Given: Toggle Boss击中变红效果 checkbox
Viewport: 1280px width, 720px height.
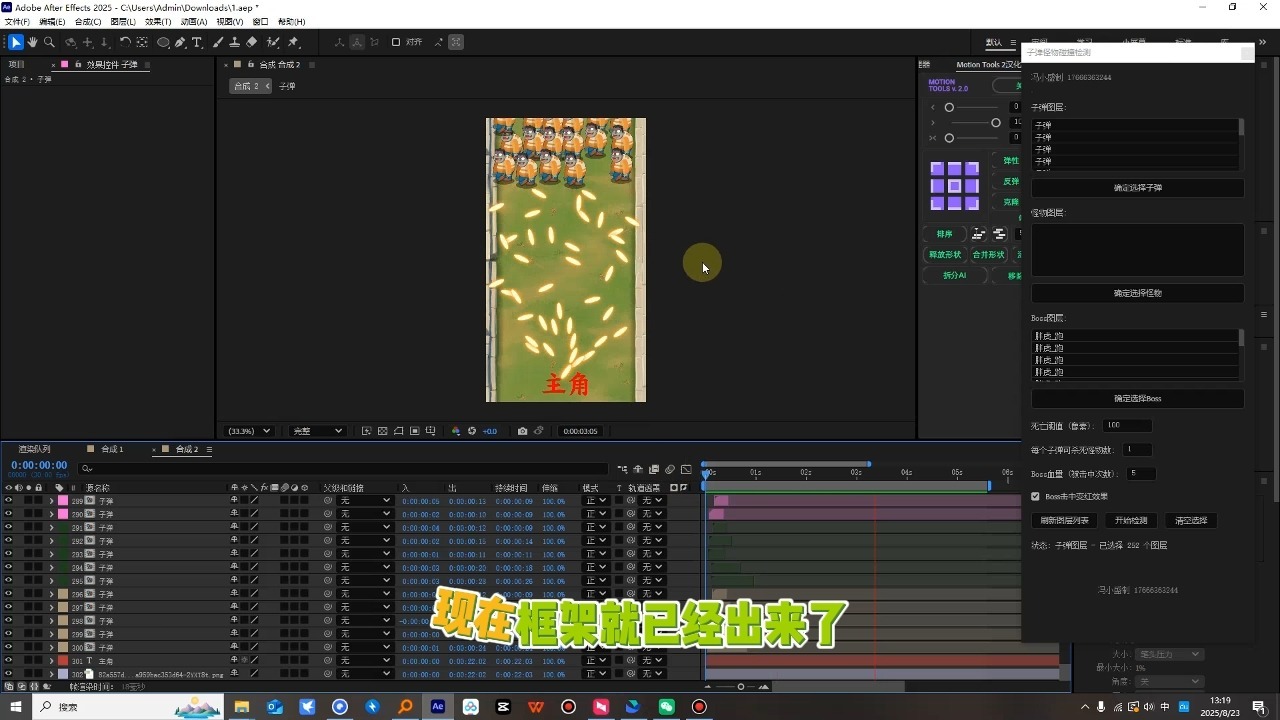Looking at the screenshot, I should click(x=1036, y=496).
